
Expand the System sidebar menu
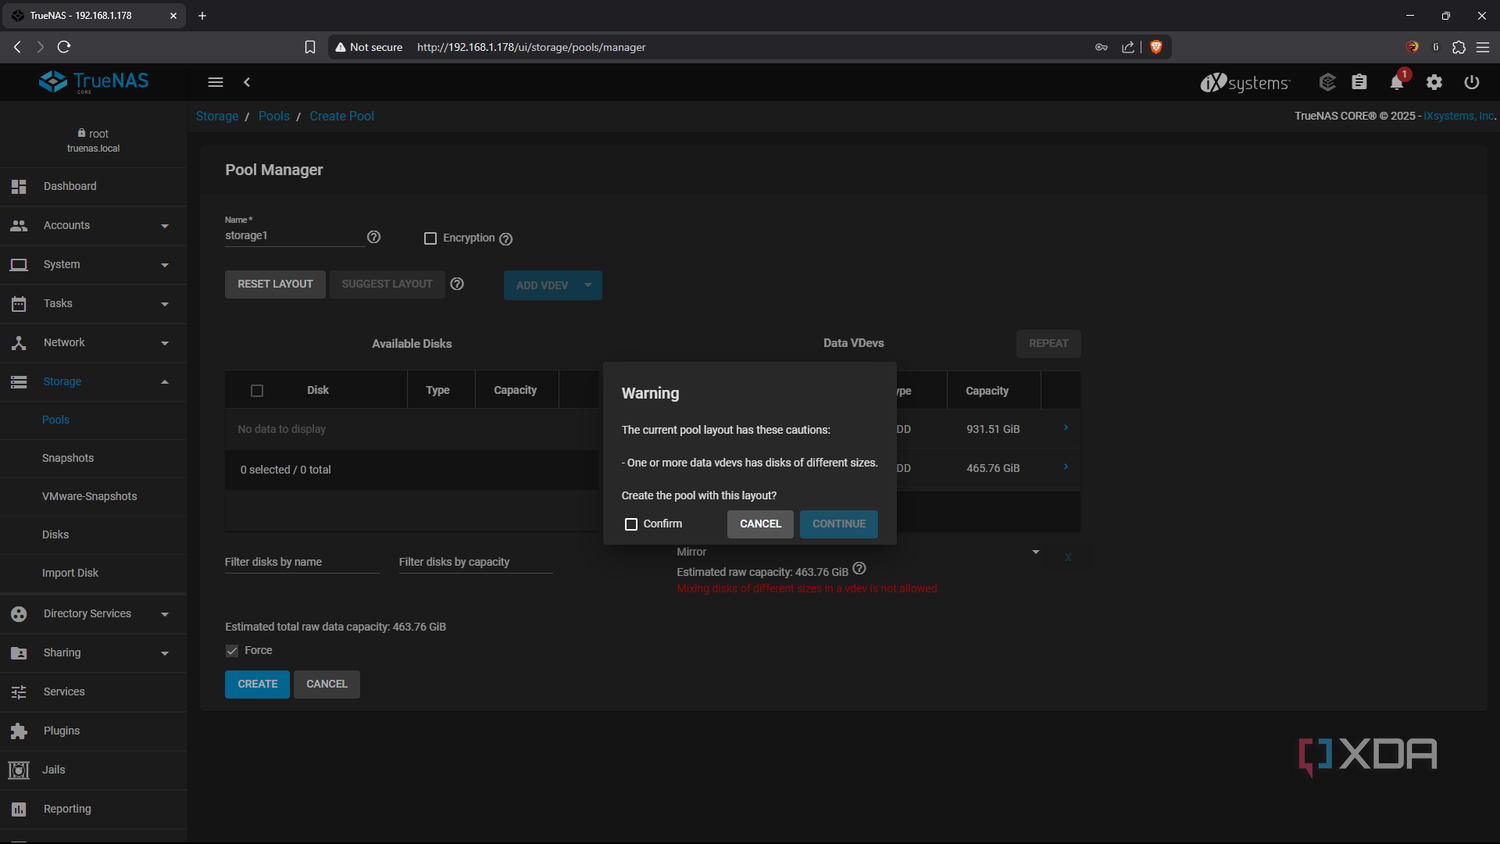click(93, 265)
